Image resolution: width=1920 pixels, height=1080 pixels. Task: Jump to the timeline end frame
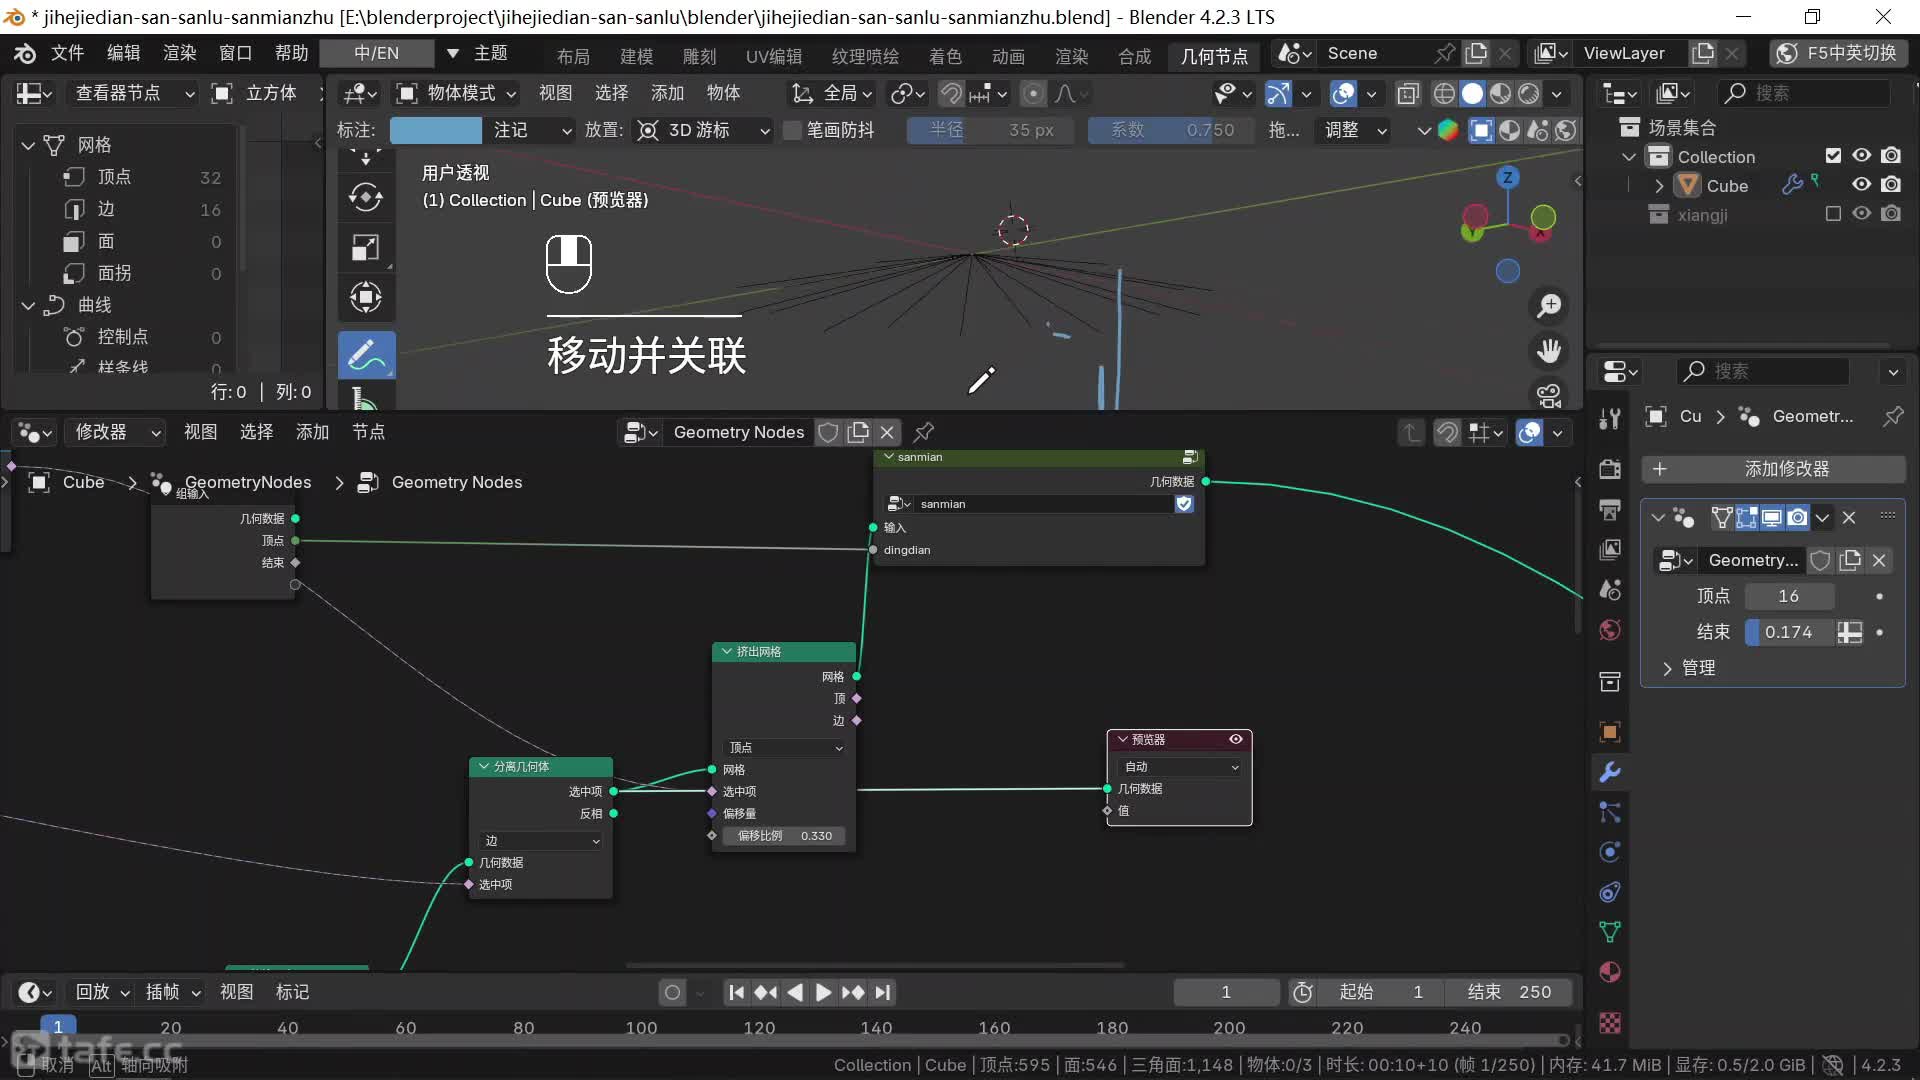(x=882, y=992)
